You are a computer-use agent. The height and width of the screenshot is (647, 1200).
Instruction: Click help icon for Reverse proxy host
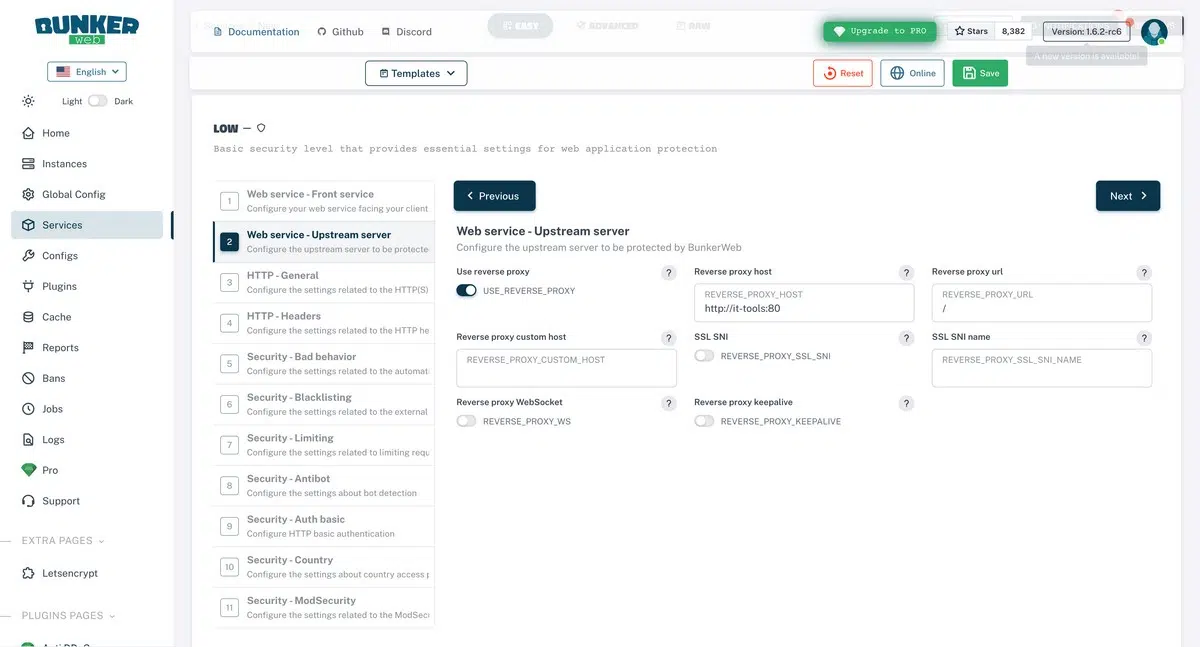point(906,273)
